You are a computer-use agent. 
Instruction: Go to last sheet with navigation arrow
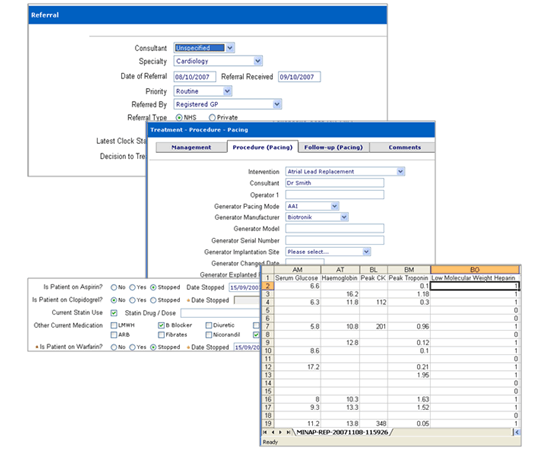tap(288, 432)
